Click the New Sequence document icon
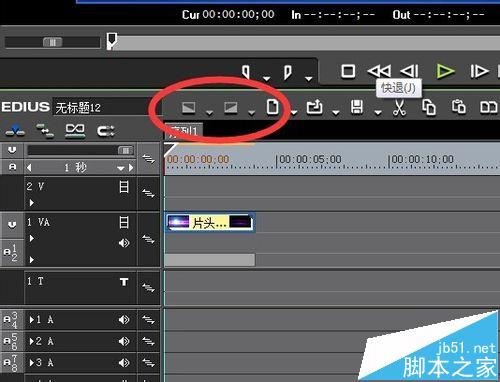 click(x=272, y=107)
